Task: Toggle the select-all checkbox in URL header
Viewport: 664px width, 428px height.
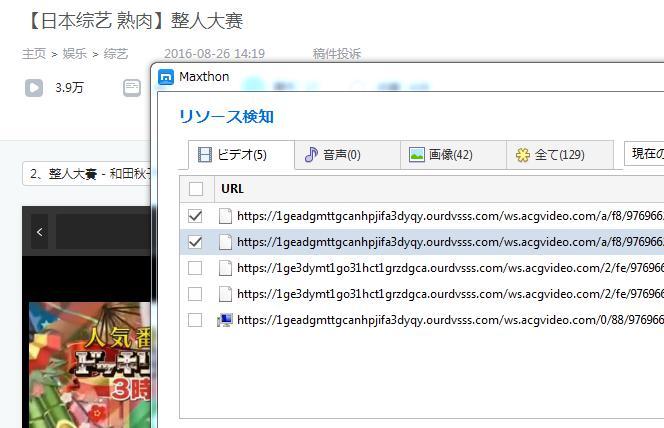Action: (x=196, y=189)
